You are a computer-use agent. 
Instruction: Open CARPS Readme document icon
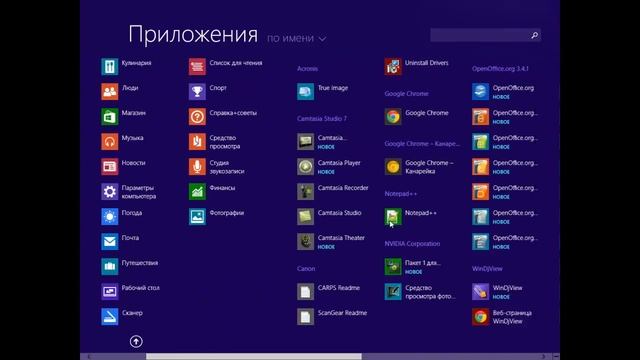click(x=305, y=291)
